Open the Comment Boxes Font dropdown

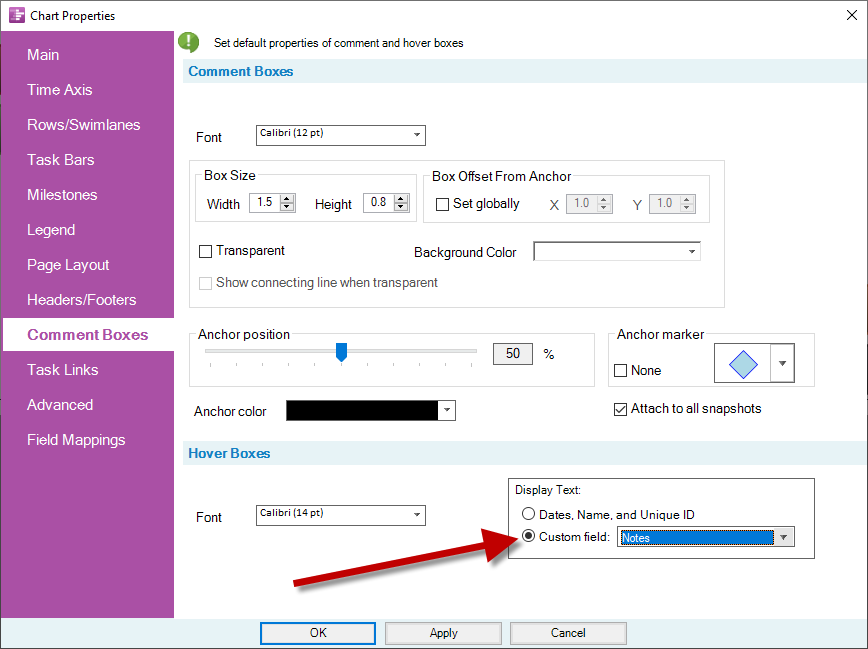(417, 135)
